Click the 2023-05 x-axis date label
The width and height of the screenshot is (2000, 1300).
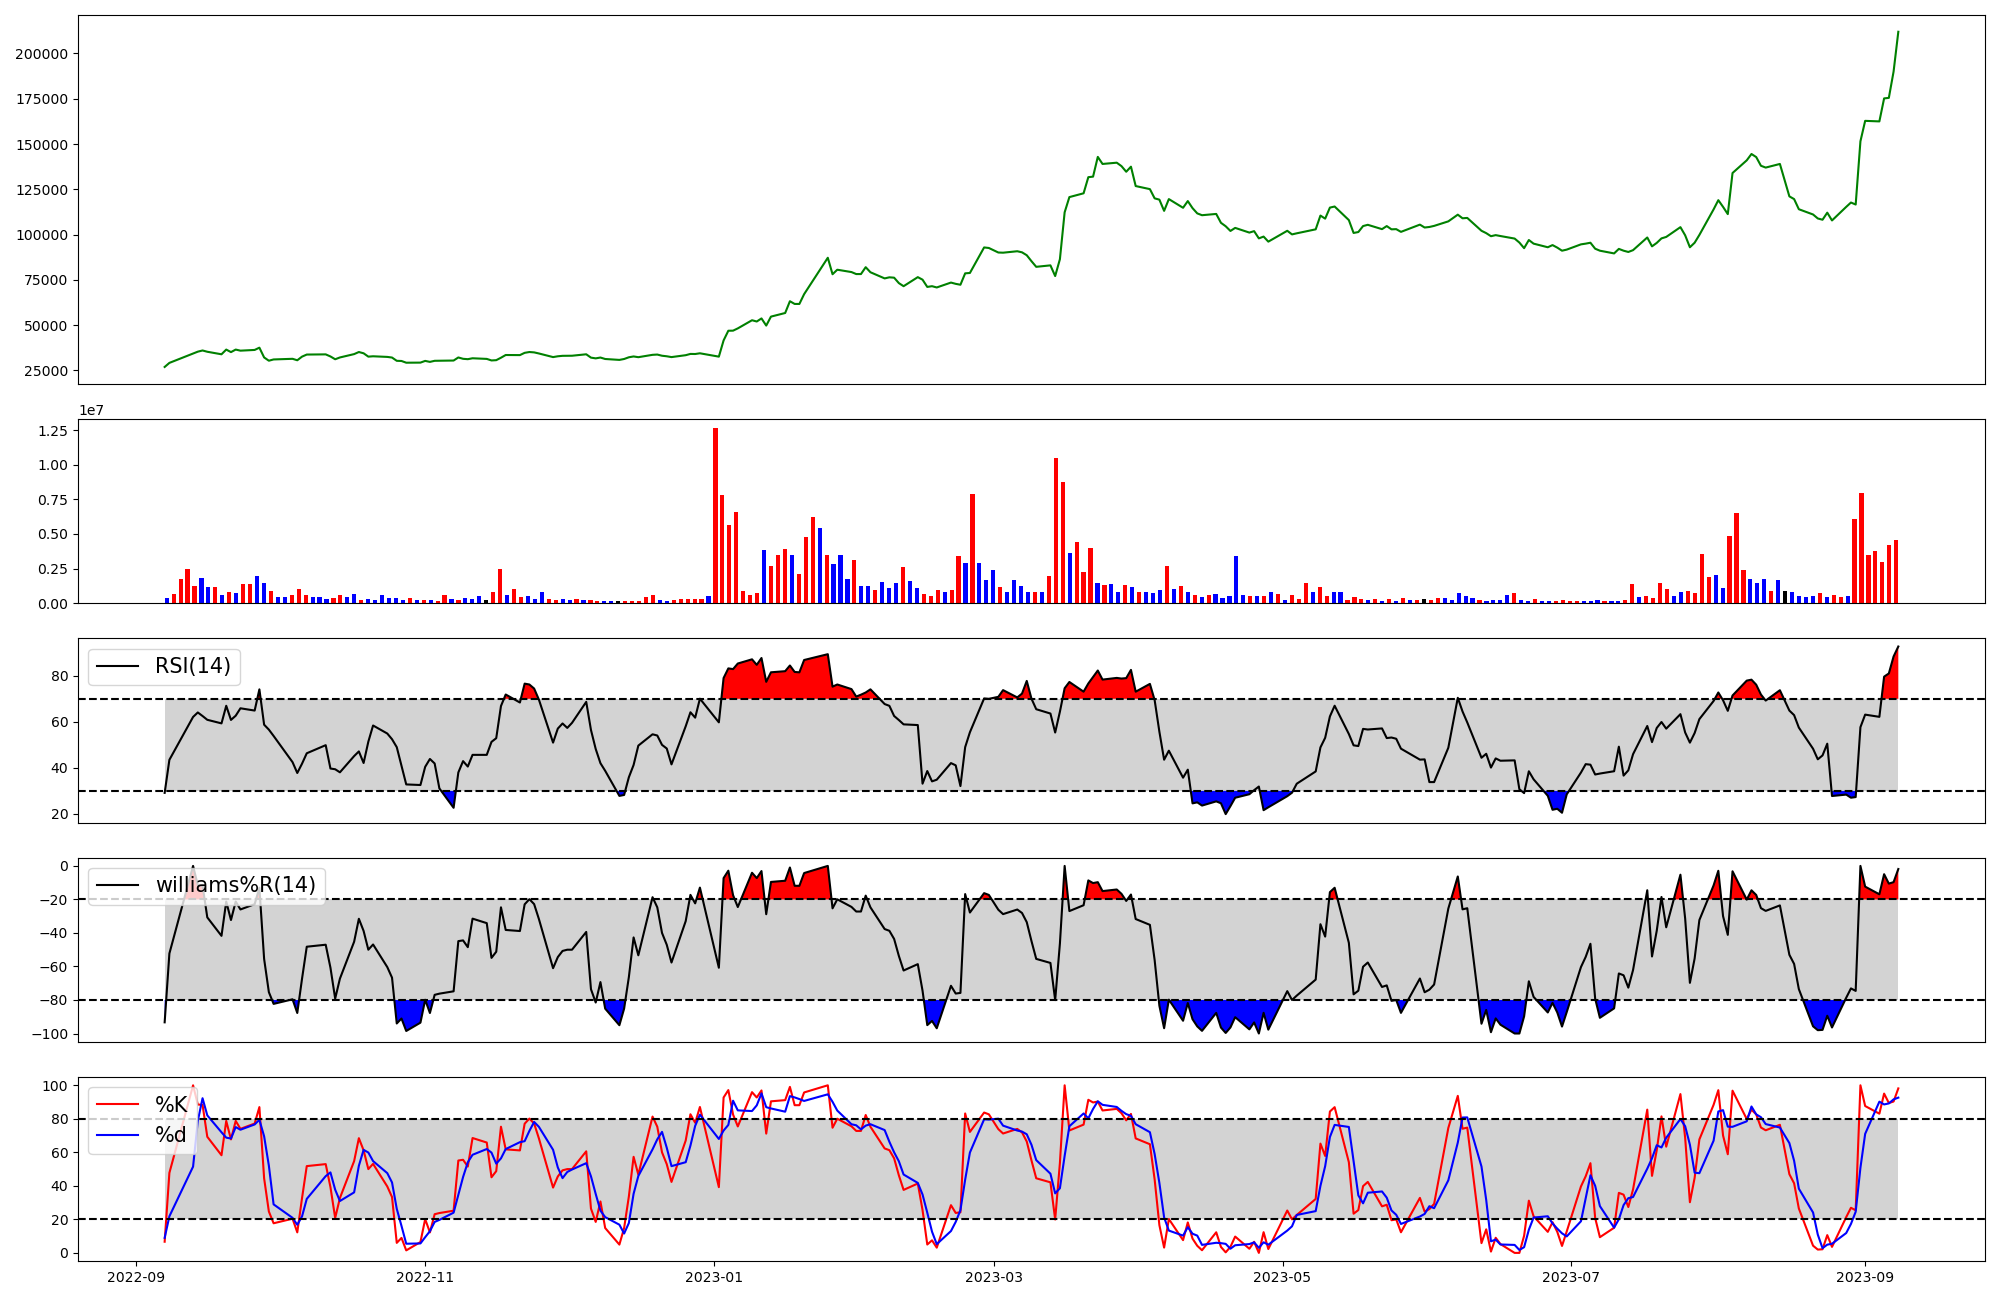tap(1283, 1276)
